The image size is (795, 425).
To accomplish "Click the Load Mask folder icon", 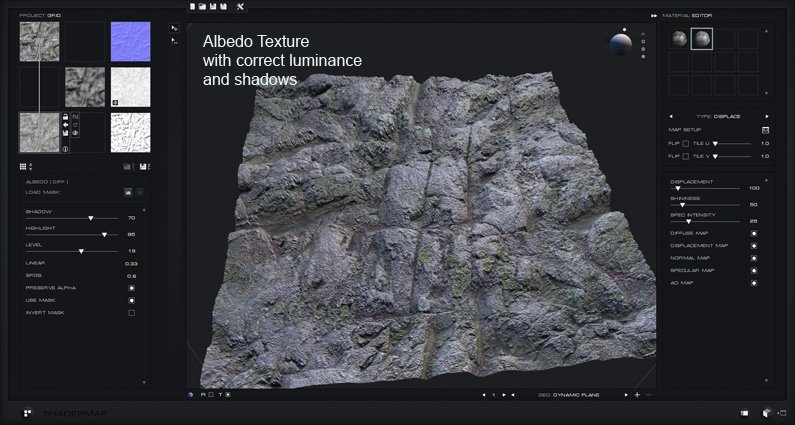I will [128, 191].
